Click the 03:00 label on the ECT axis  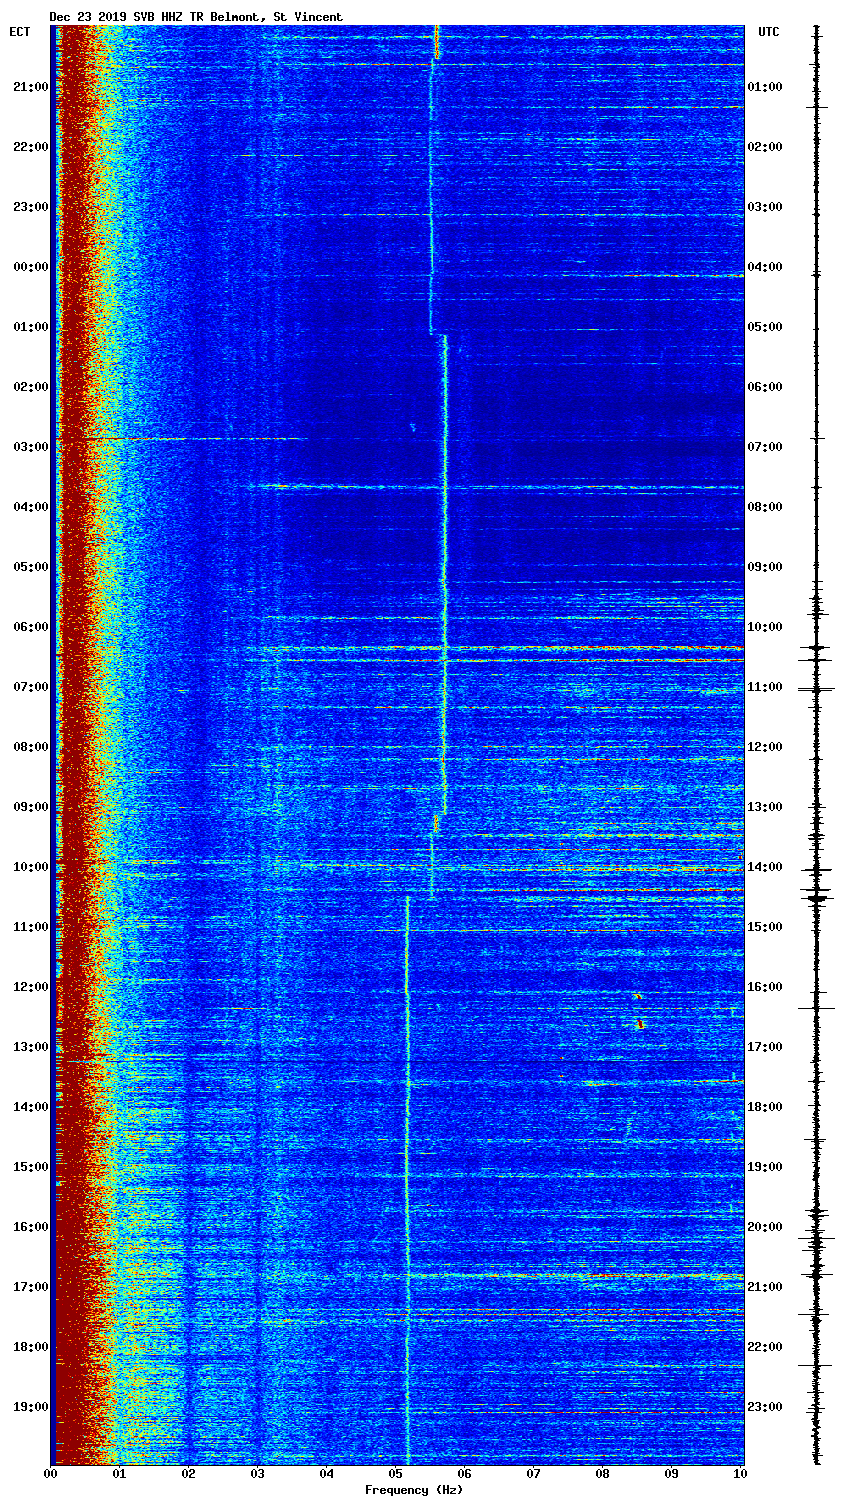click(x=31, y=447)
